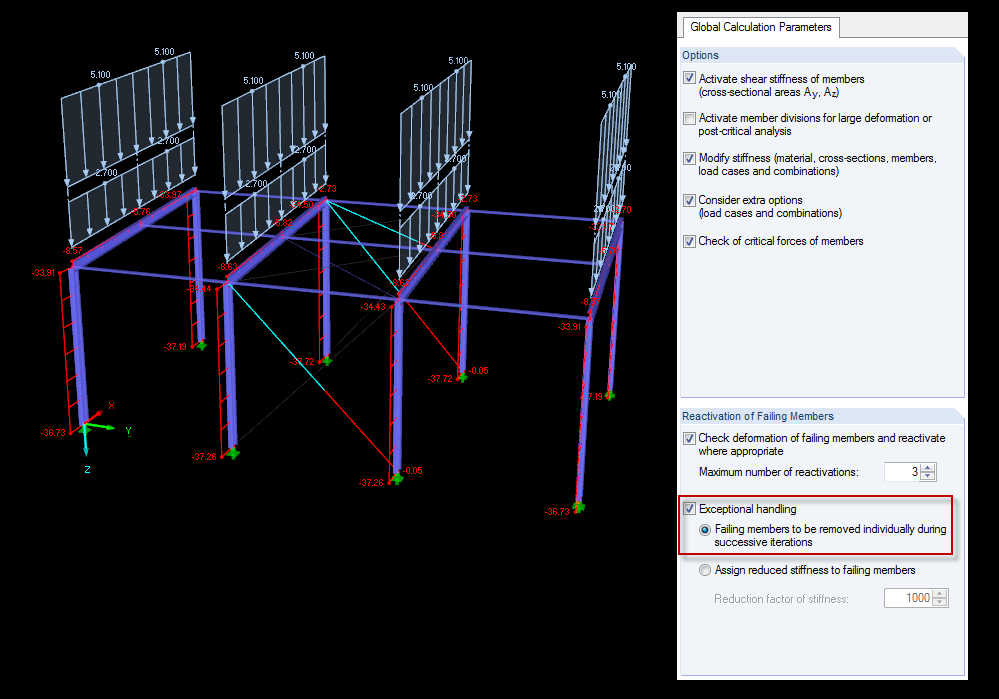Viewport: 999px width, 699px height.
Task: Enable member divisions for large deformation
Action: pyautogui.click(x=689, y=119)
